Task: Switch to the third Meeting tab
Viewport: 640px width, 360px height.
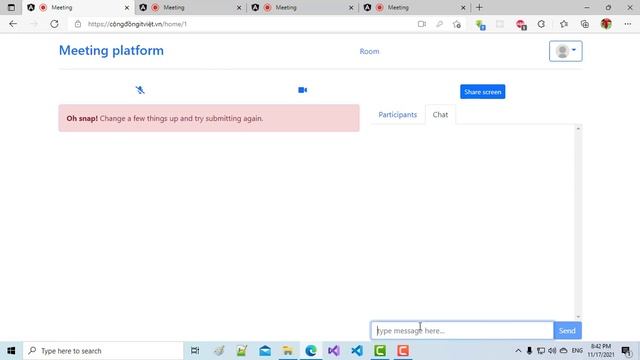Action: pos(302,7)
